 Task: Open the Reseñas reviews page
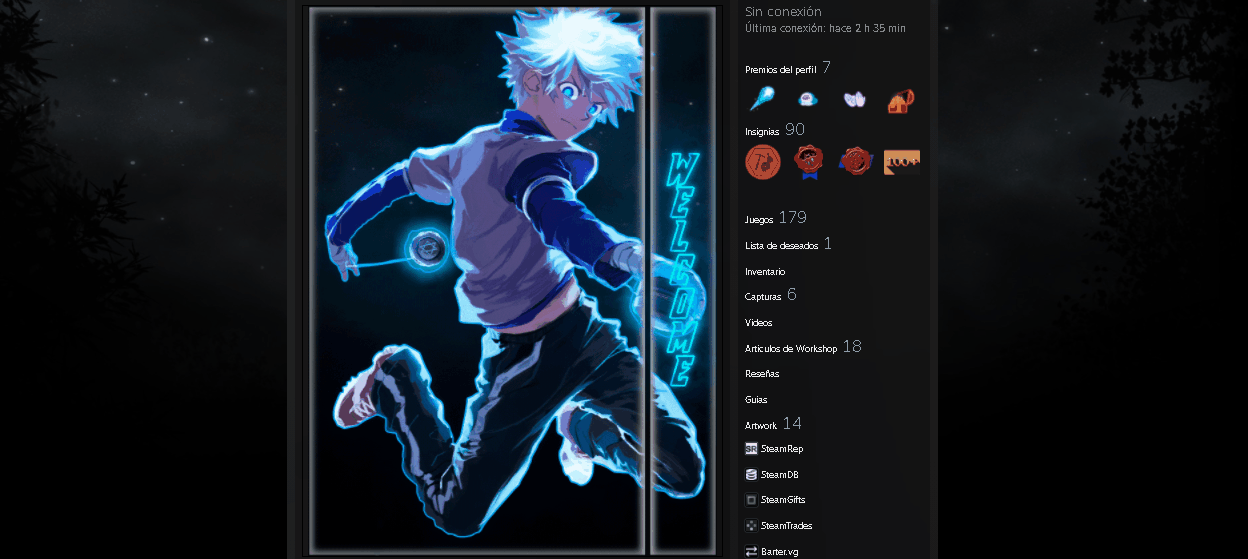pyautogui.click(x=762, y=374)
